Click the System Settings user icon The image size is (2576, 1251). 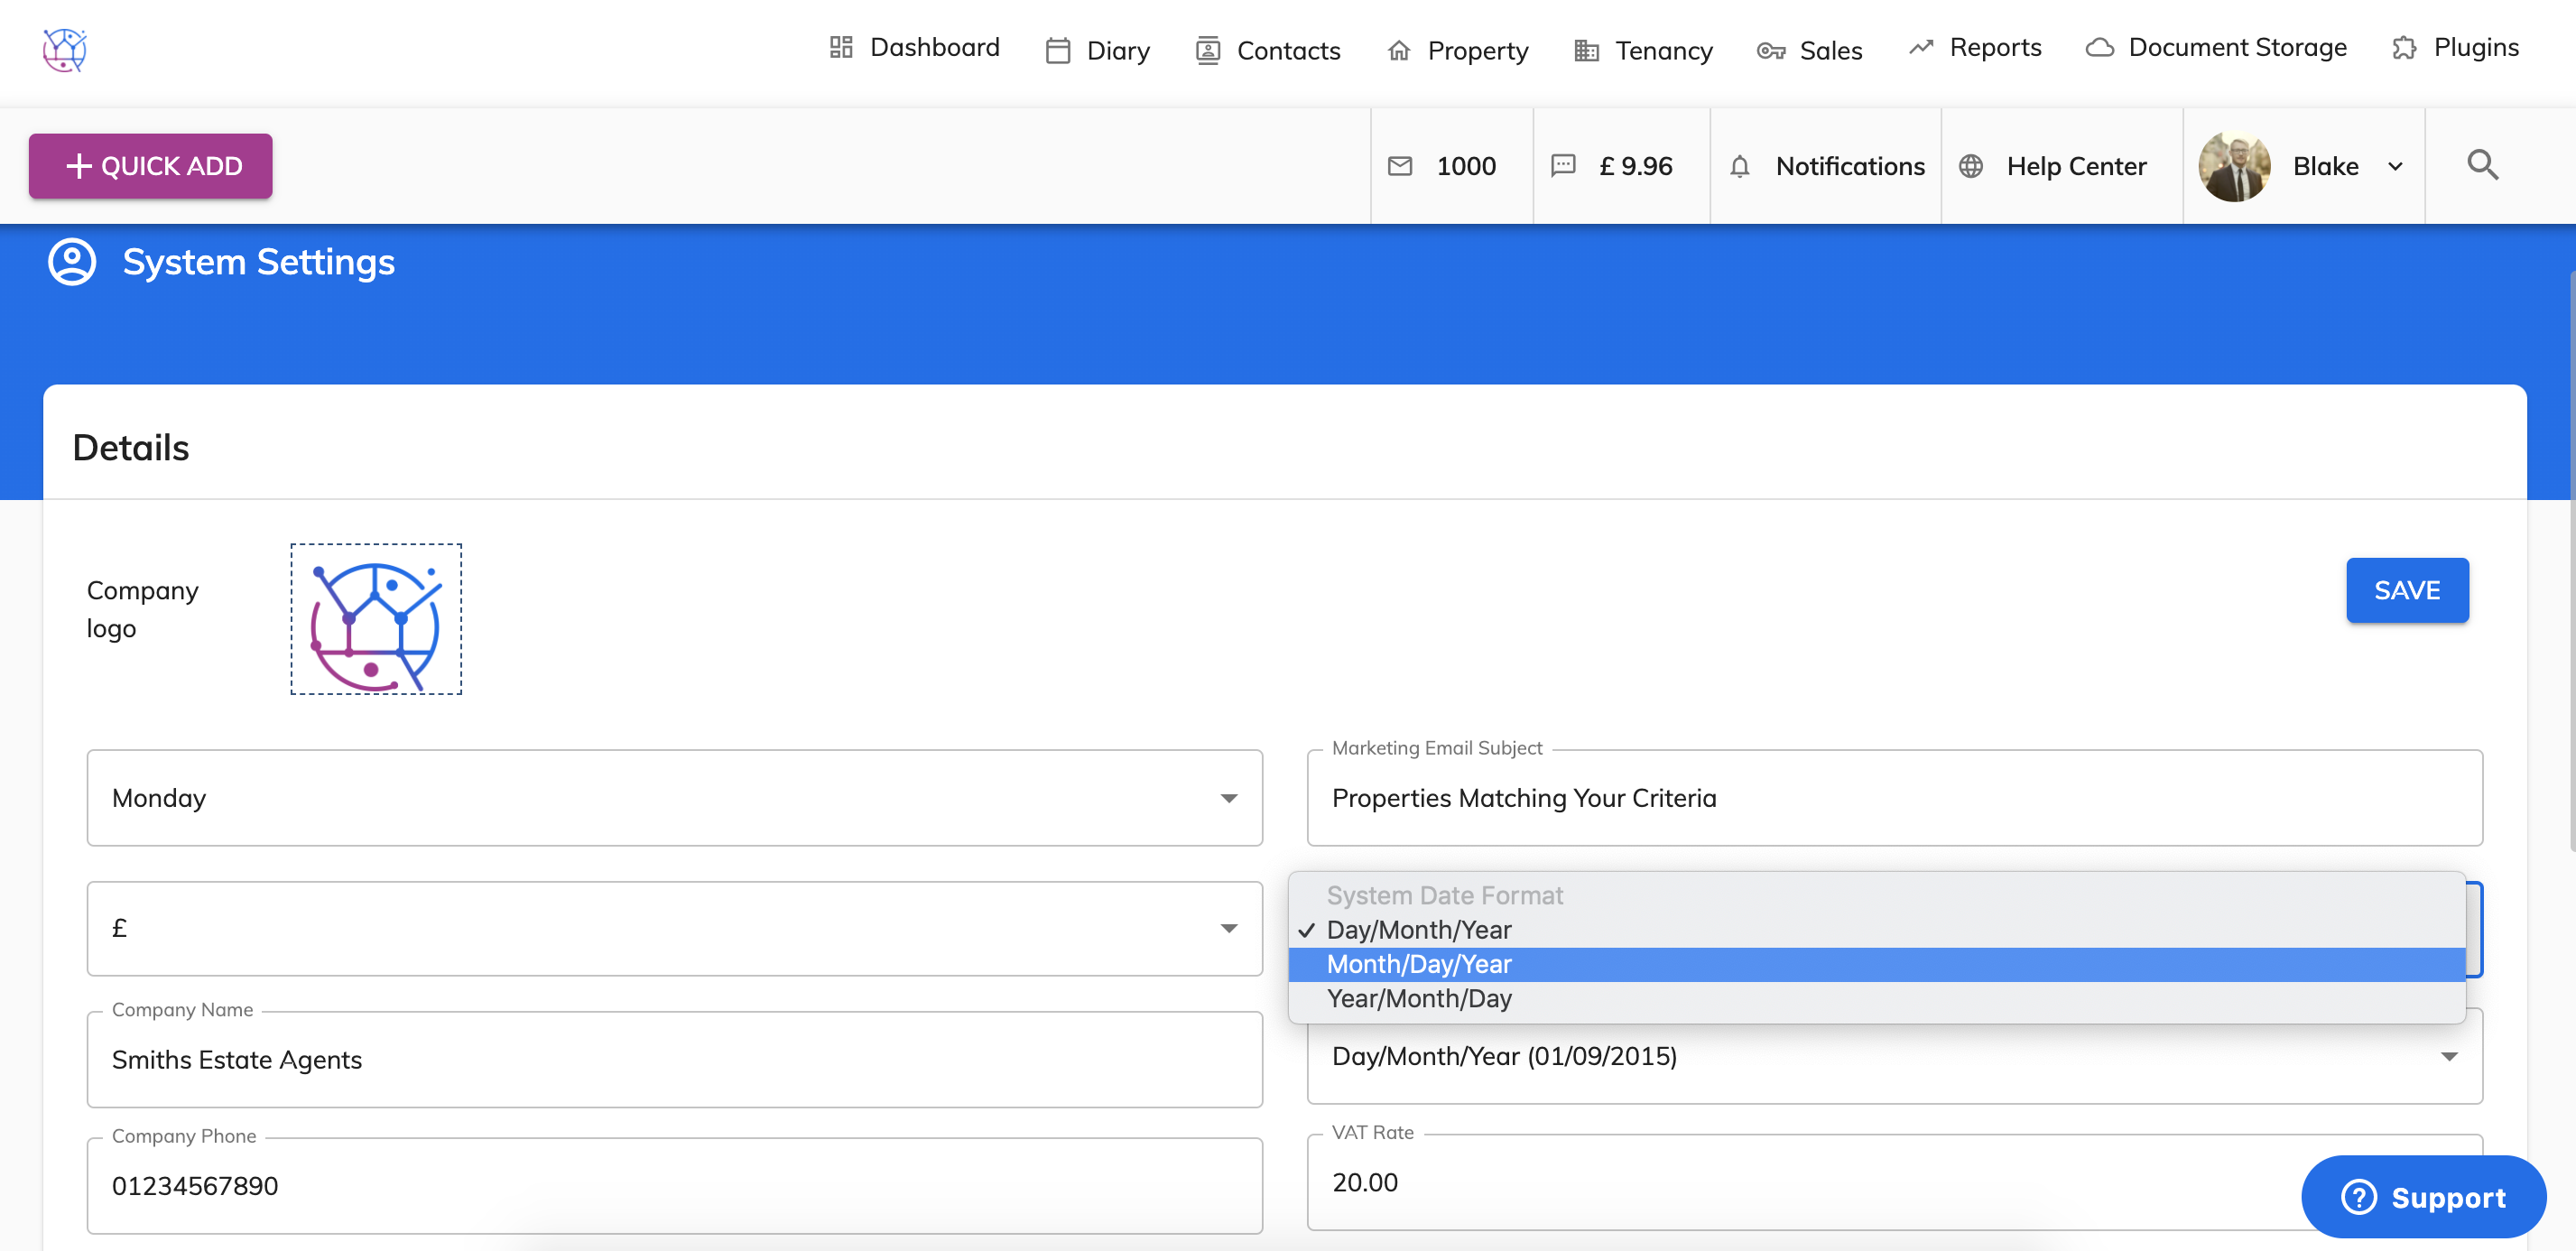[x=72, y=262]
